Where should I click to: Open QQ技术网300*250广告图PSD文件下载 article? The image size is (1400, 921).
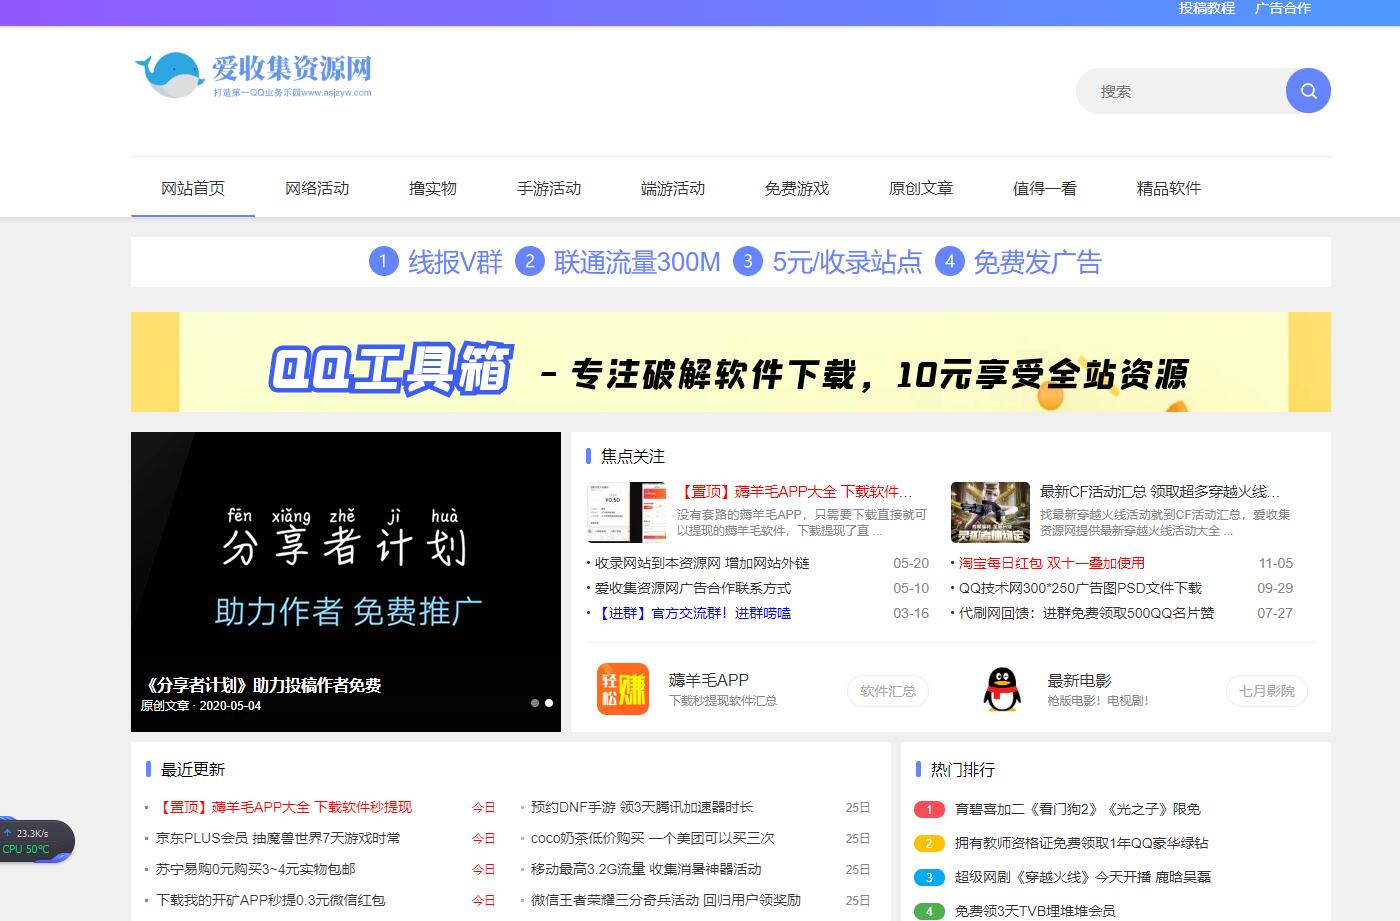point(1080,588)
